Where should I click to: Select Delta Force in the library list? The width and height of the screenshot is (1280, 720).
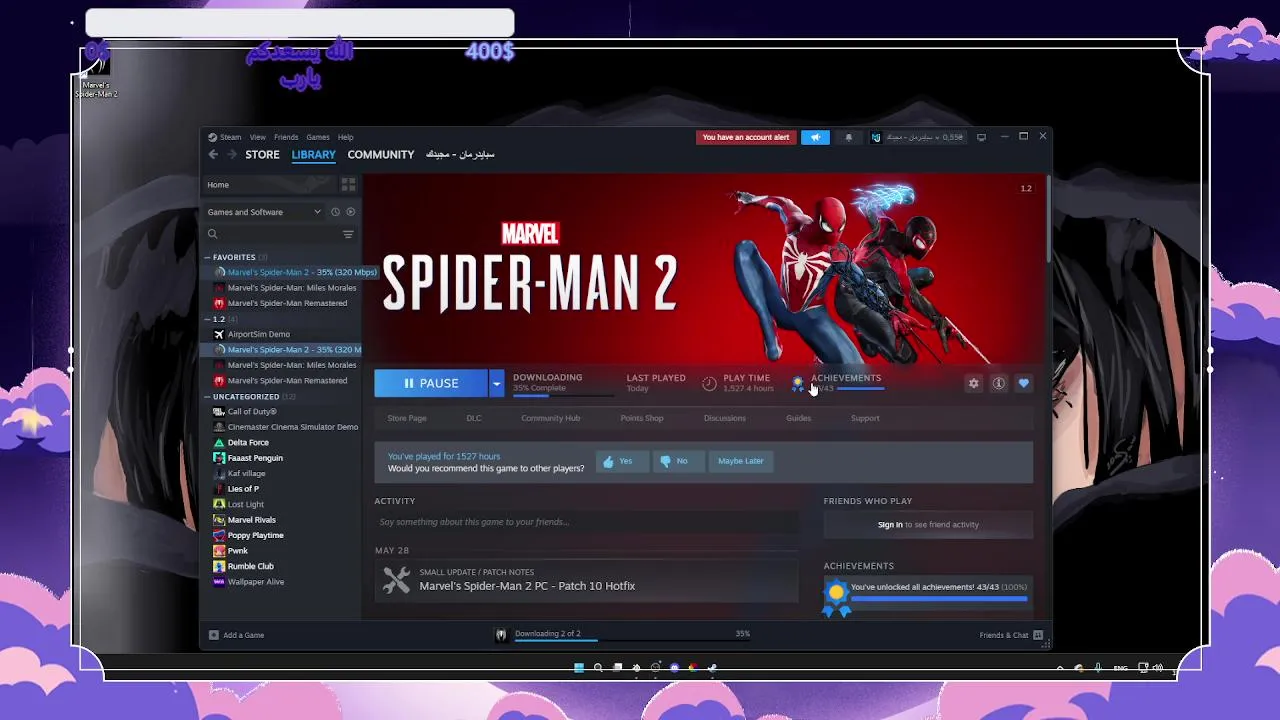(x=248, y=443)
